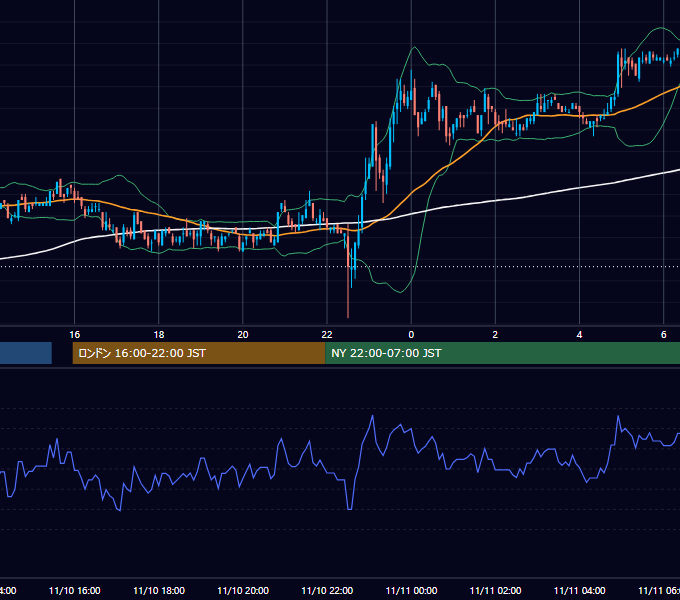The height and width of the screenshot is (600, 680).
Task: Click the 11/10 18:00 time label
Action: (159, 590)
